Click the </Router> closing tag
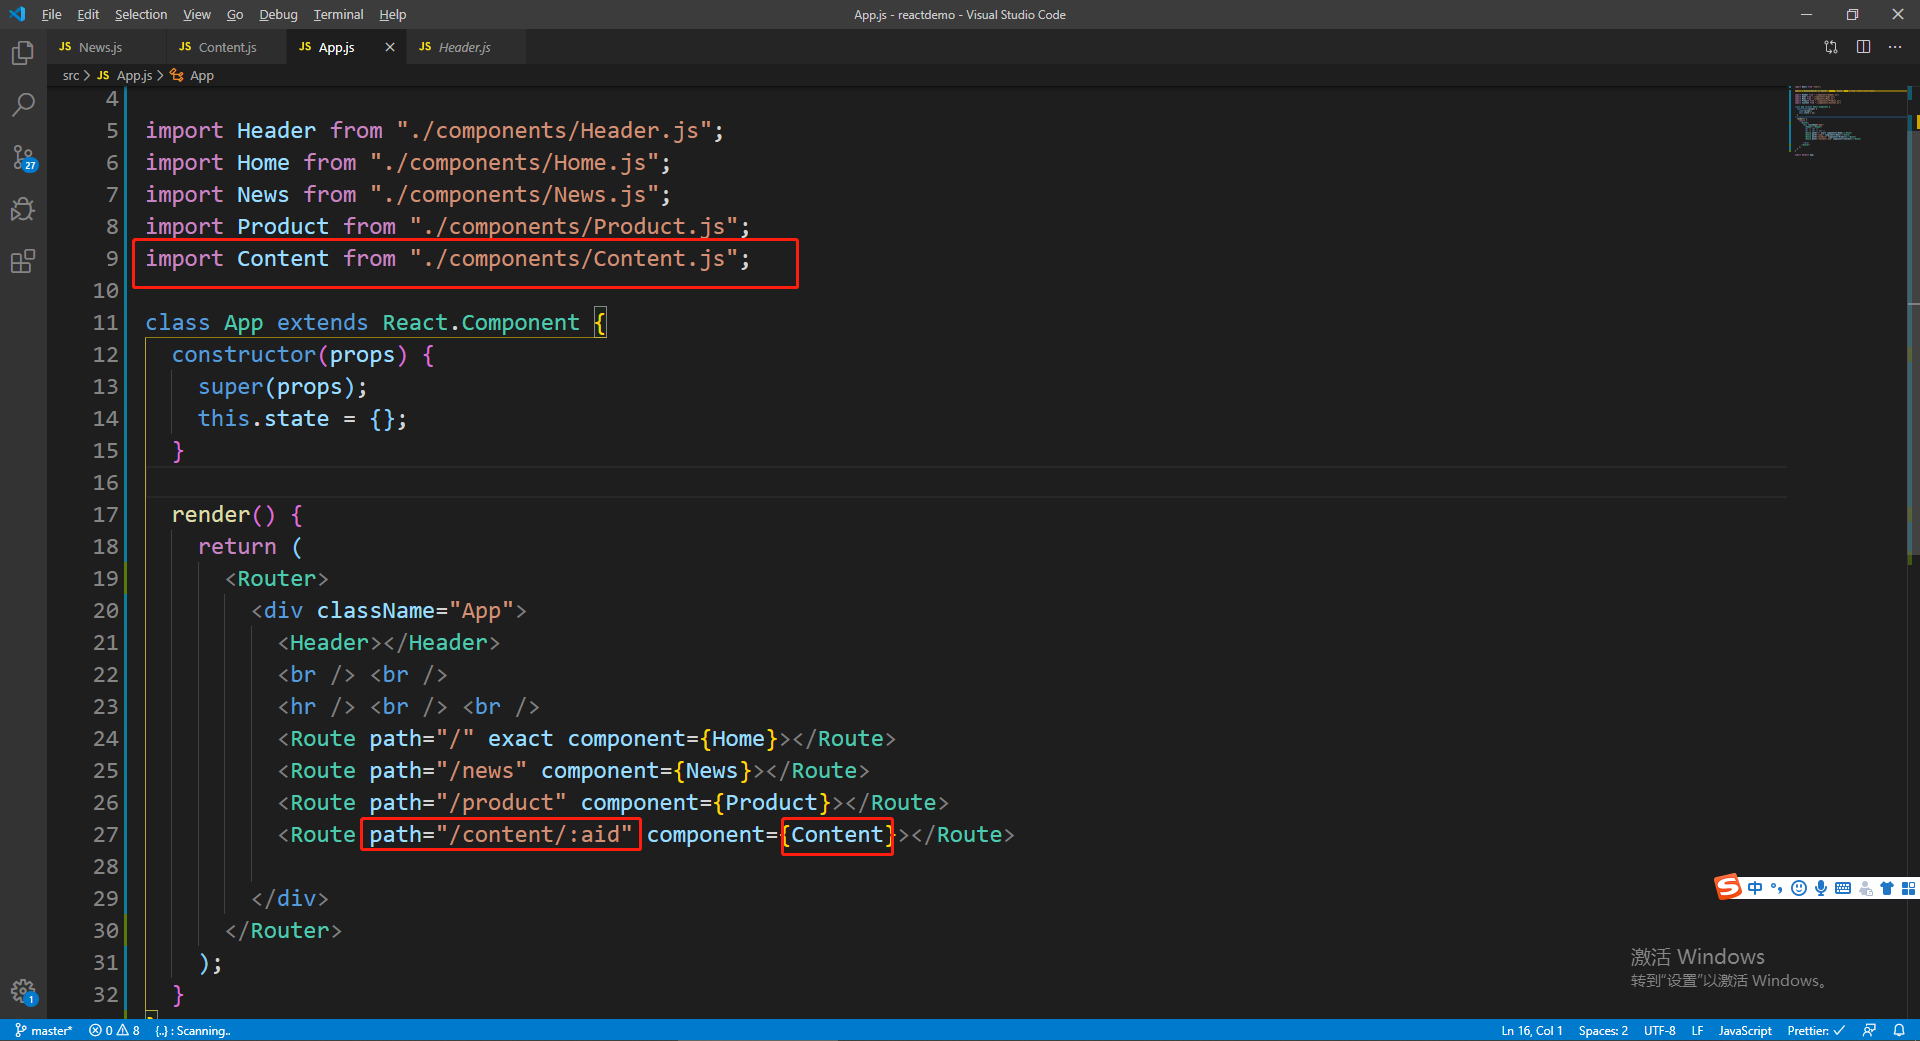The height and width of the screenshot is (1041, 1920). (x=283, y=931)
